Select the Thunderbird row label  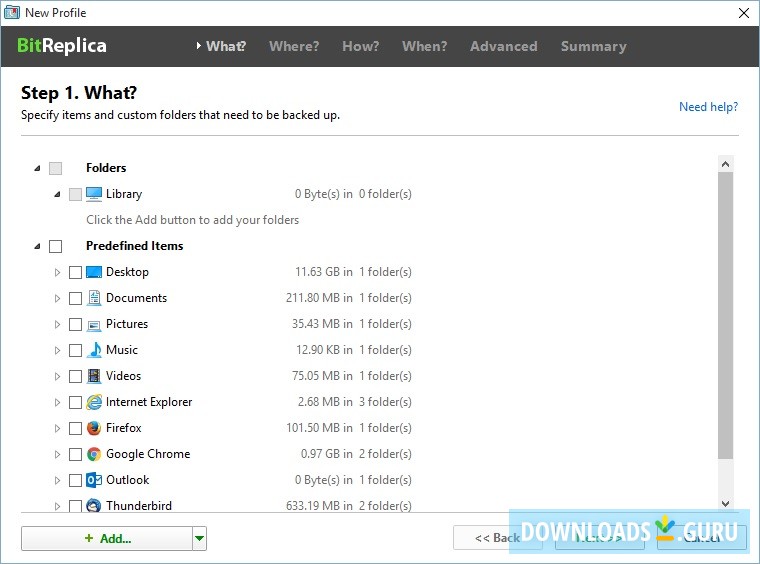click(x=139, y=506)
